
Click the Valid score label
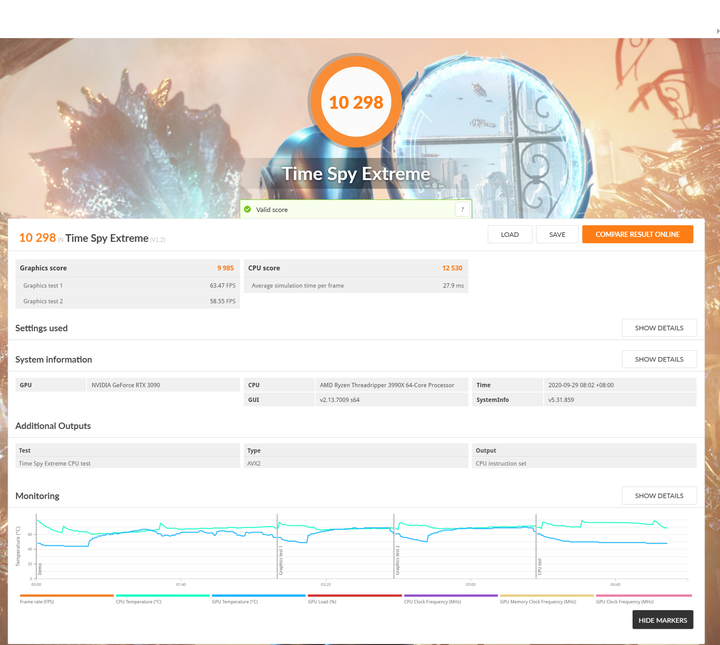tap(272, 210)
